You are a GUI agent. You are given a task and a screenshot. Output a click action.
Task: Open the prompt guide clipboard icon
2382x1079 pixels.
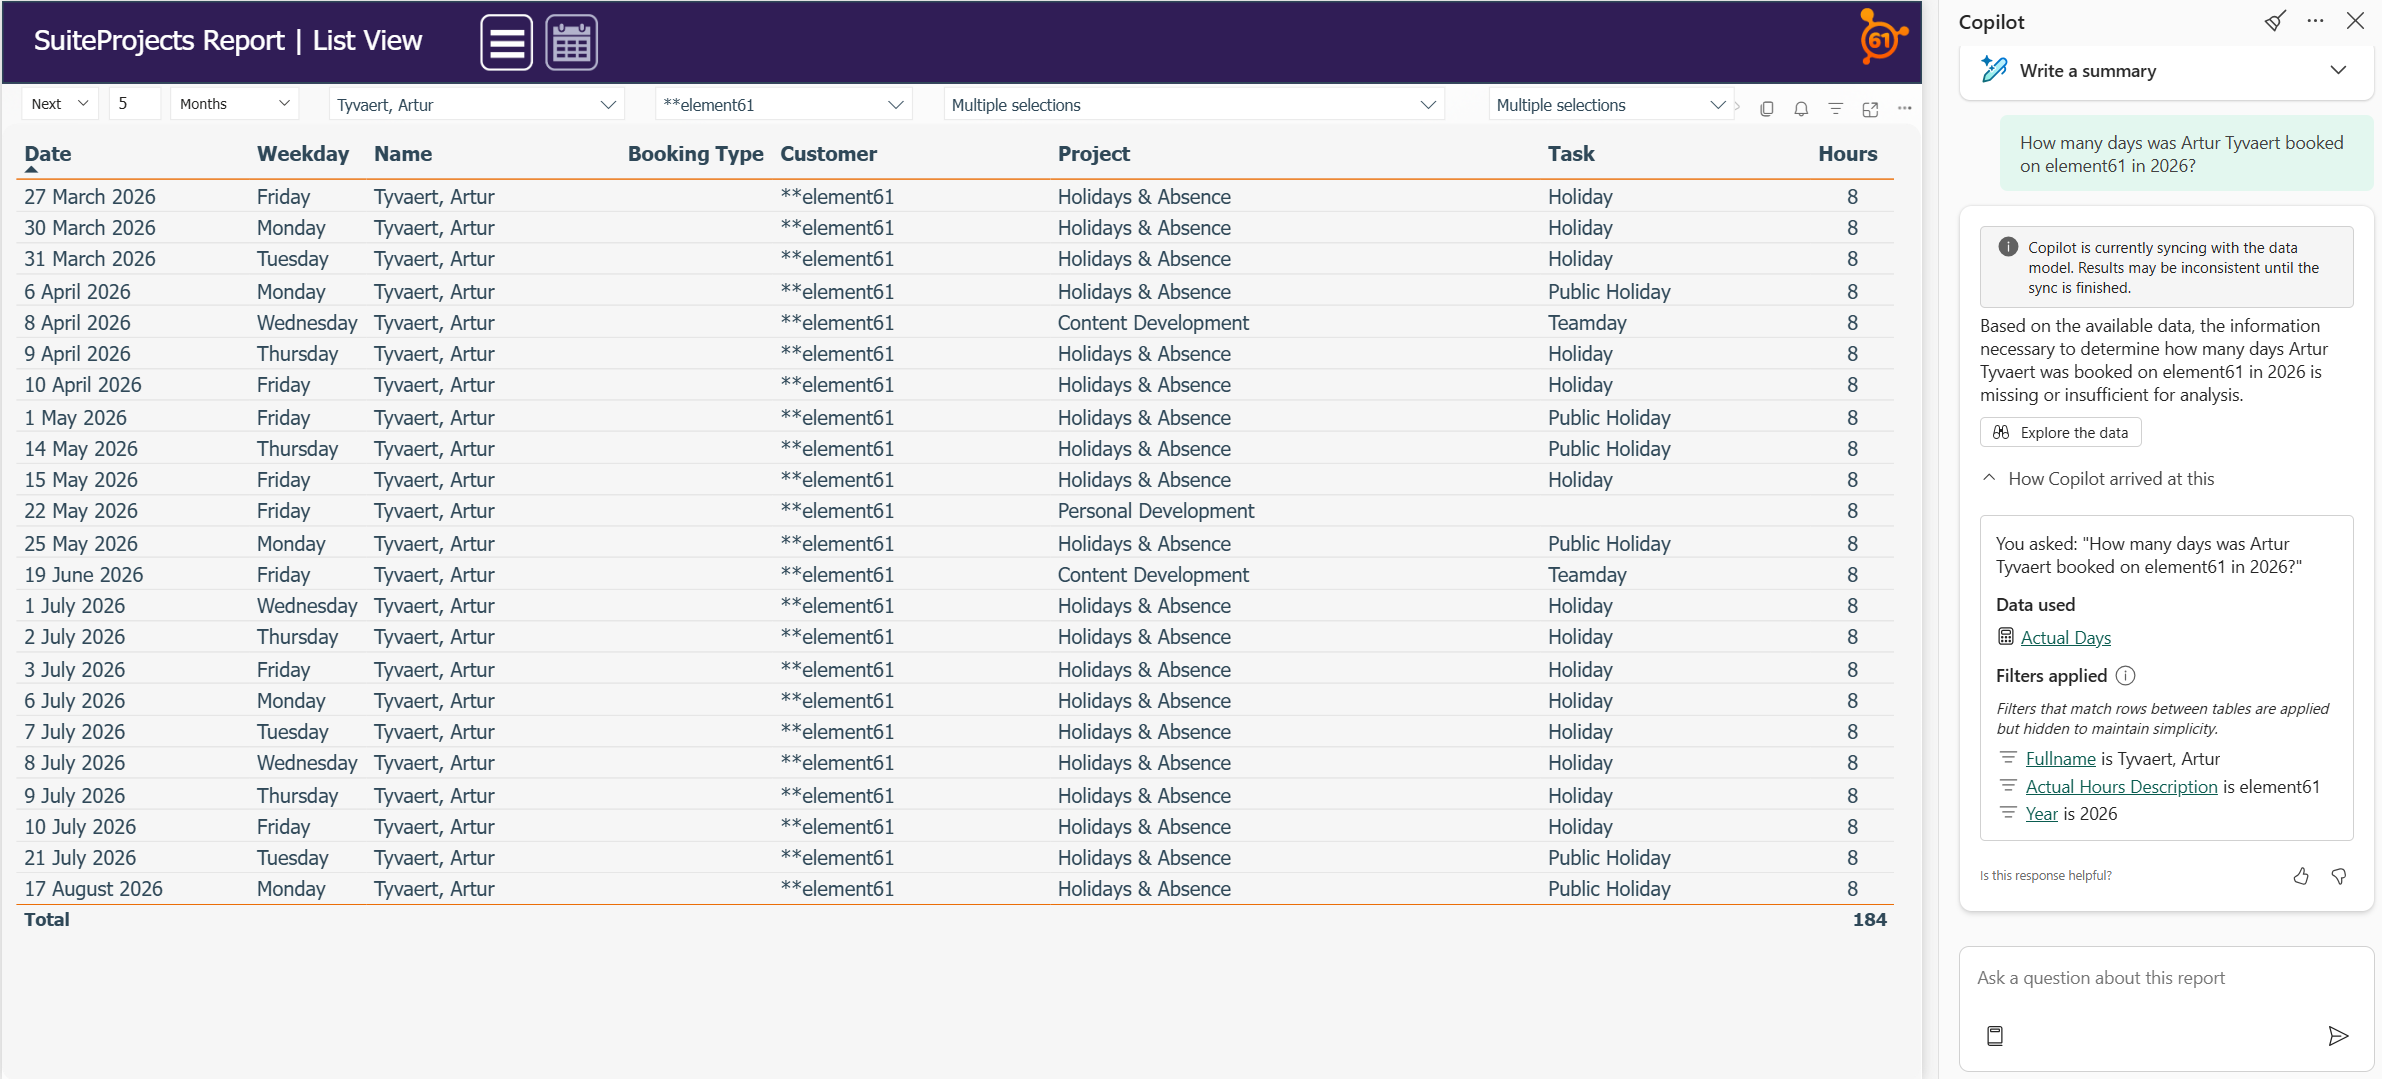(x=1995, y=1035)
